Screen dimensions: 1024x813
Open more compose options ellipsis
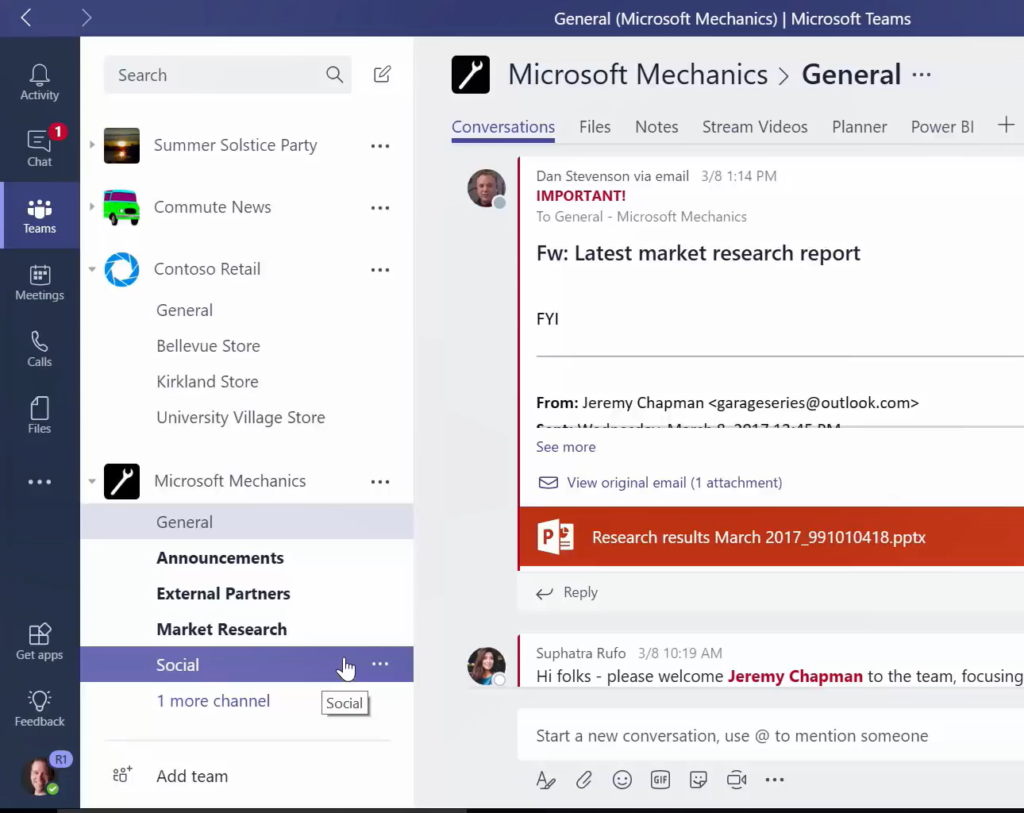coord(775,780)
